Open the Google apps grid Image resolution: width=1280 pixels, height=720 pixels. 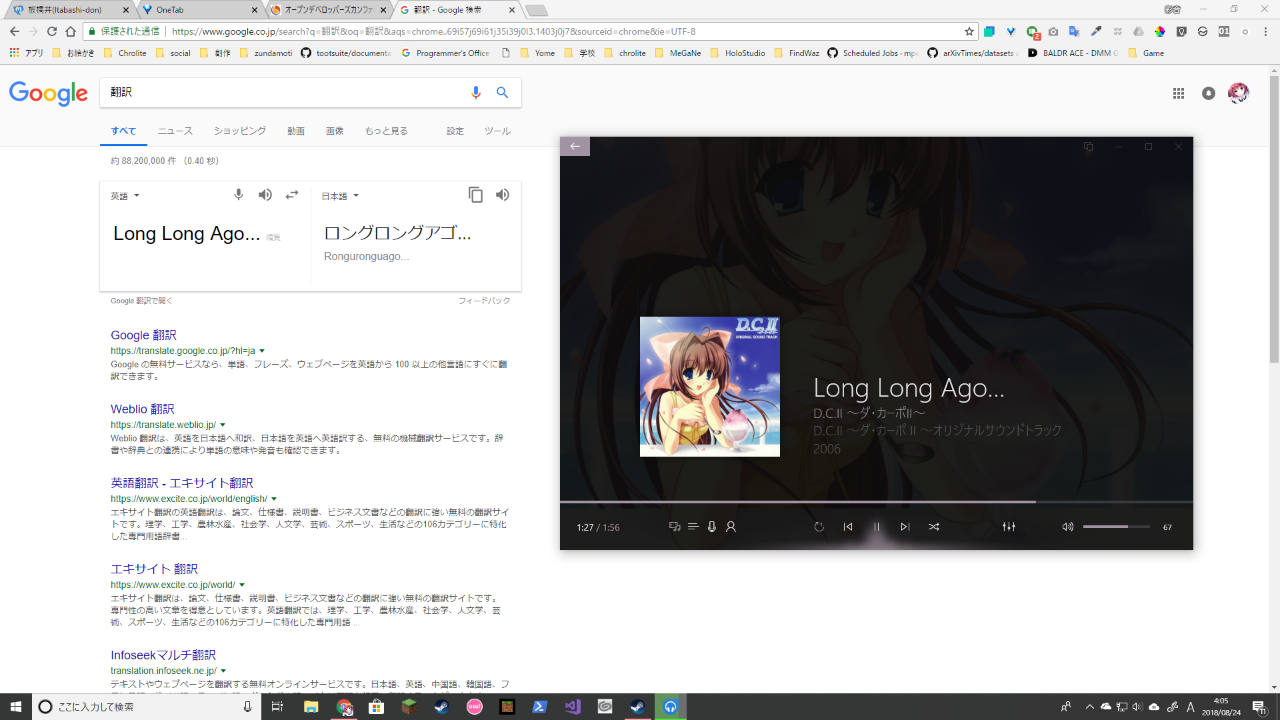[1178, 93]
